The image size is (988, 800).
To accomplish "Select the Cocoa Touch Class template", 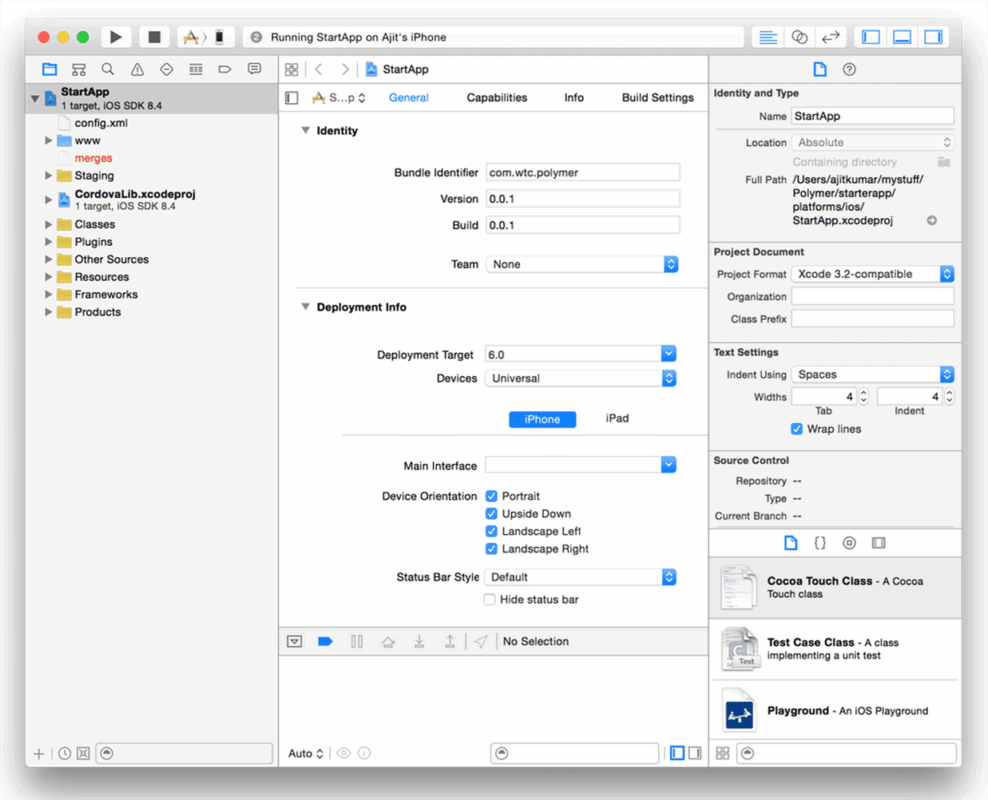I will click(835, 588).
